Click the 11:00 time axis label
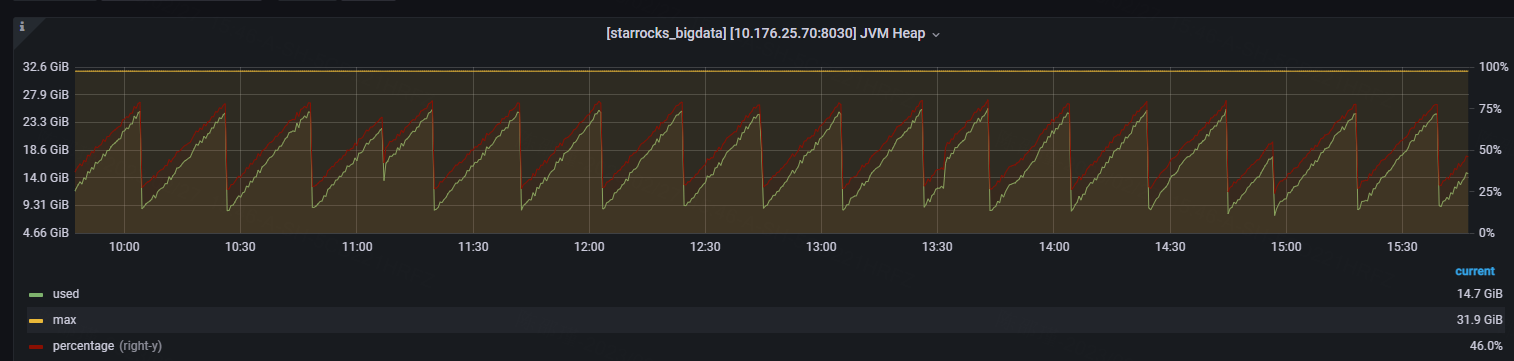 click(356, 247)
